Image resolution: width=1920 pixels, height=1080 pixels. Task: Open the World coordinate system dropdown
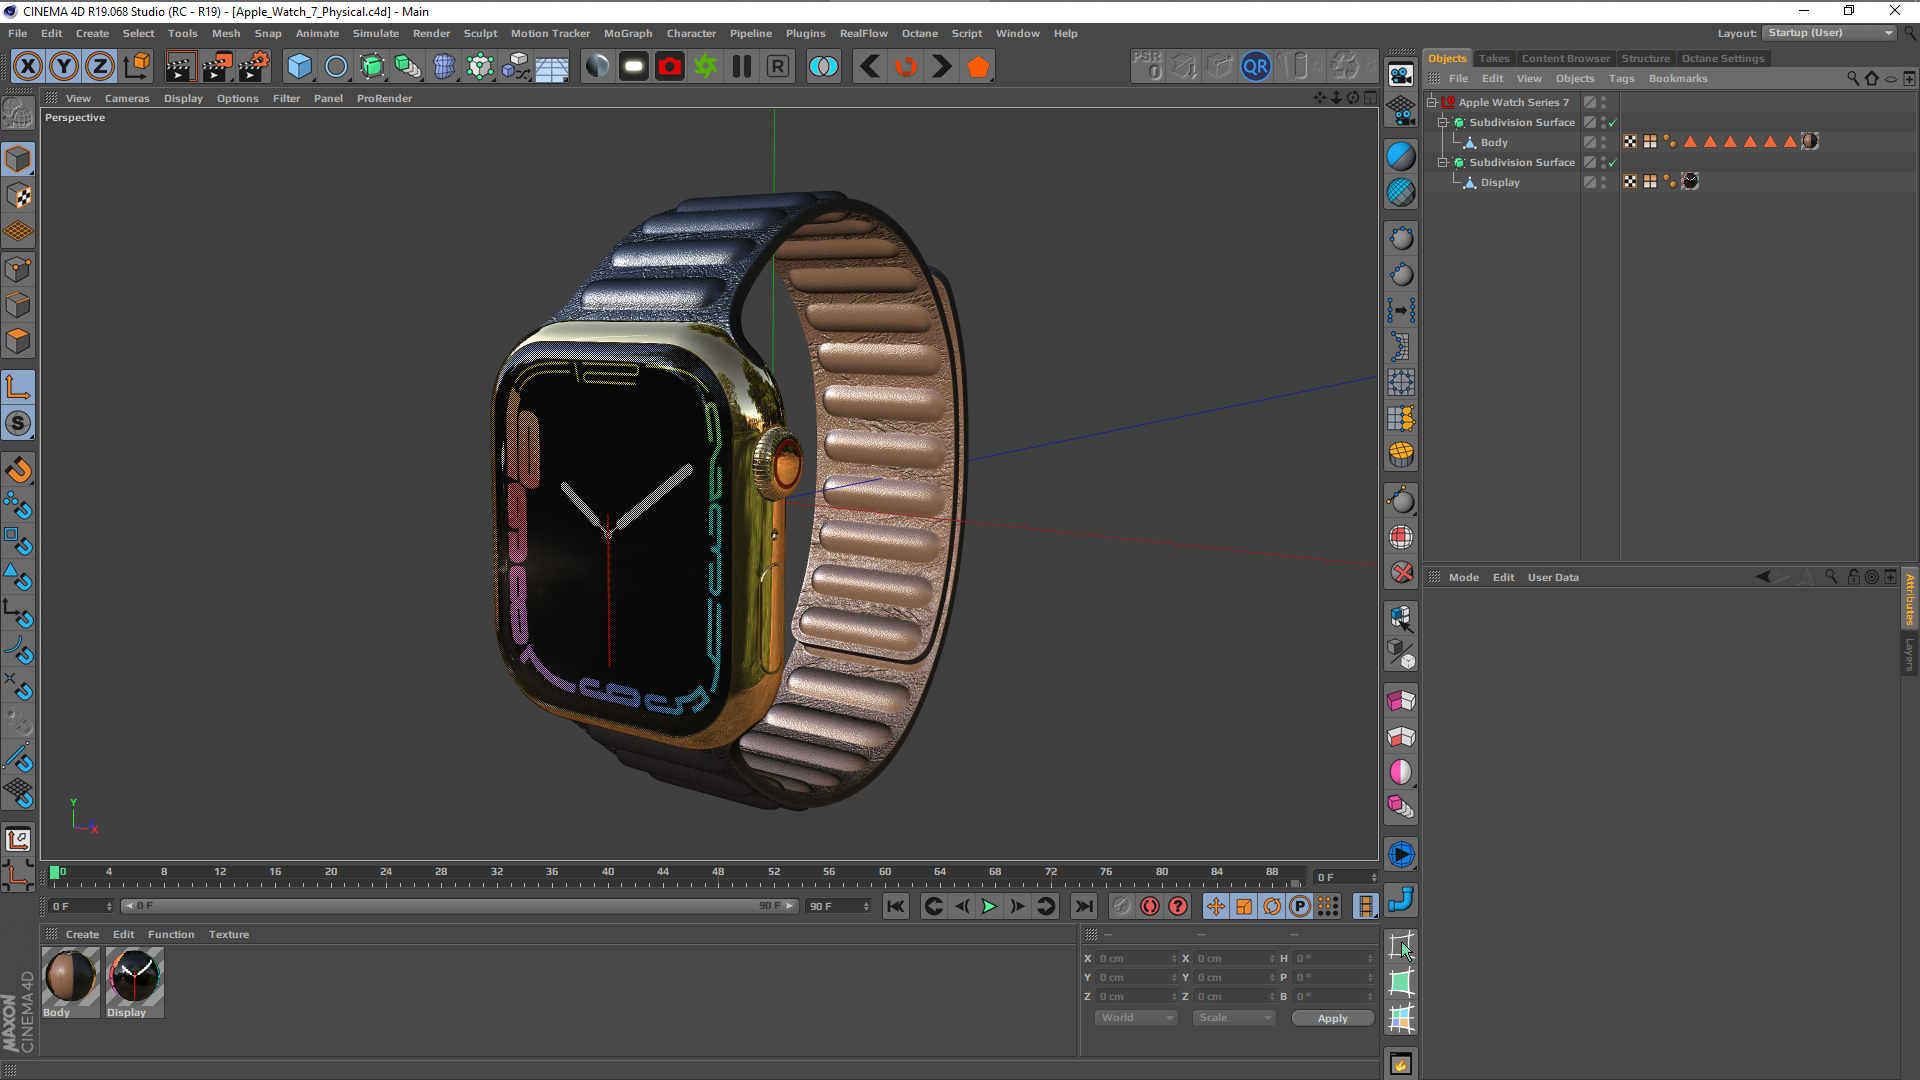1136,1018
